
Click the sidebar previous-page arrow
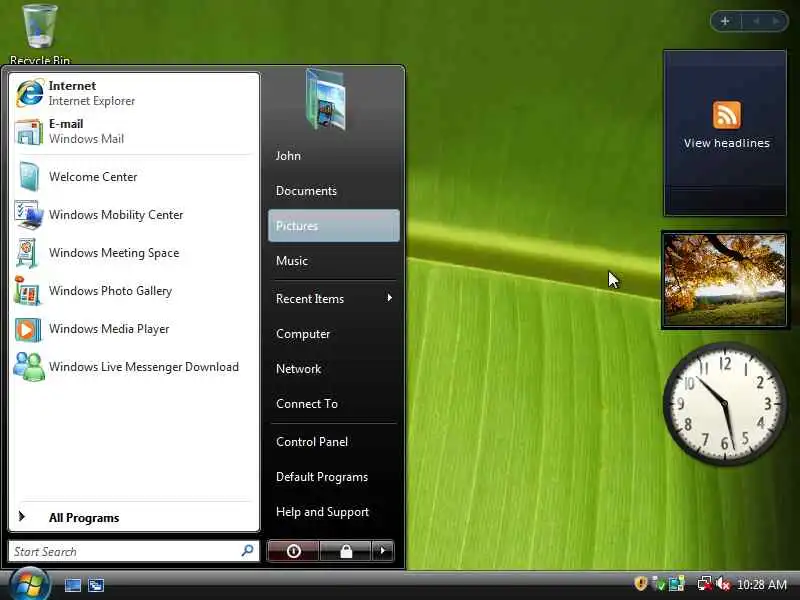pos(756,21)
